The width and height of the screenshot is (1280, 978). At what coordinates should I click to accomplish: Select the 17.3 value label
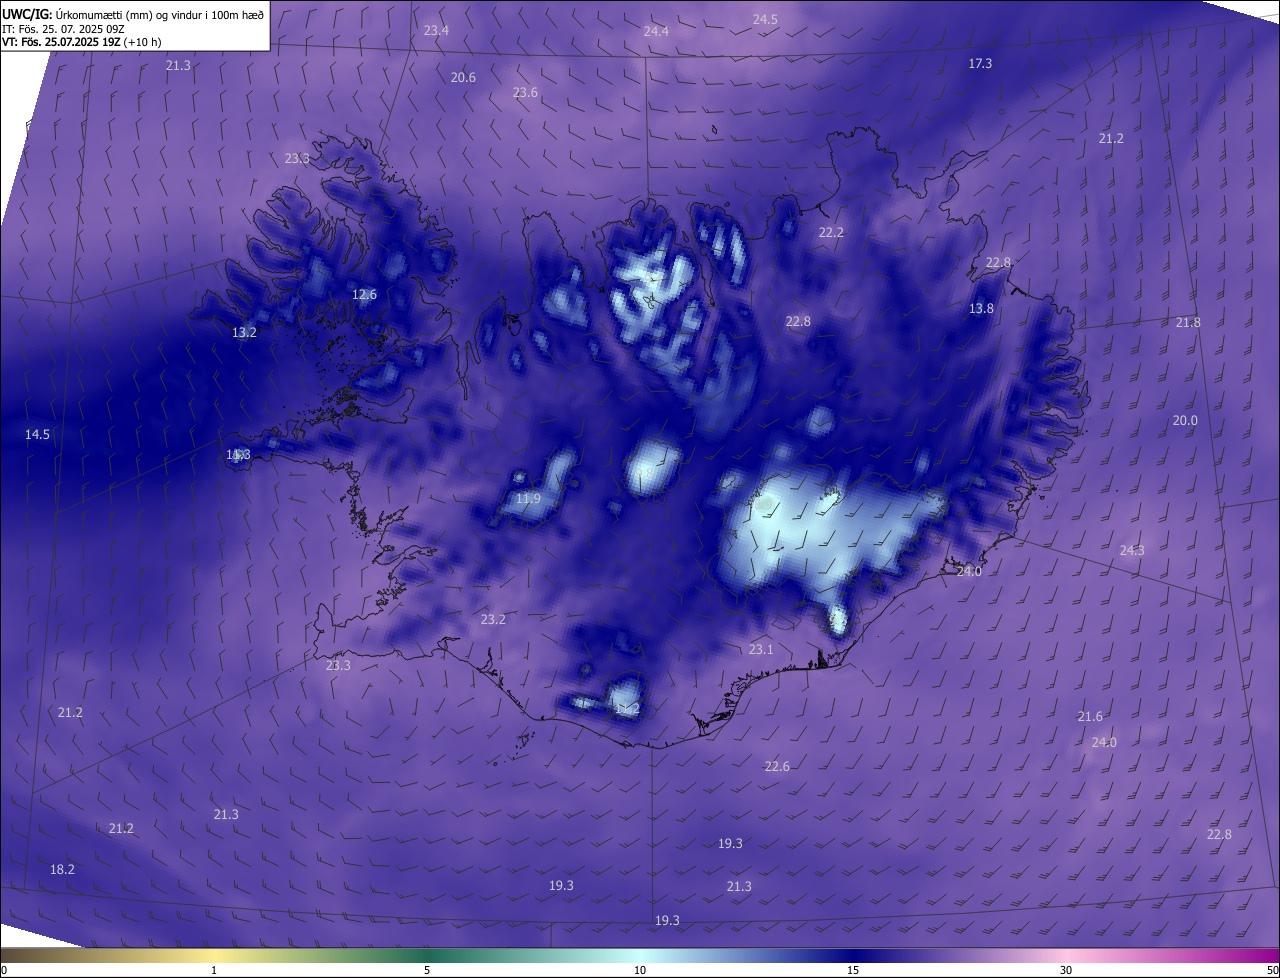click(980, 64)
